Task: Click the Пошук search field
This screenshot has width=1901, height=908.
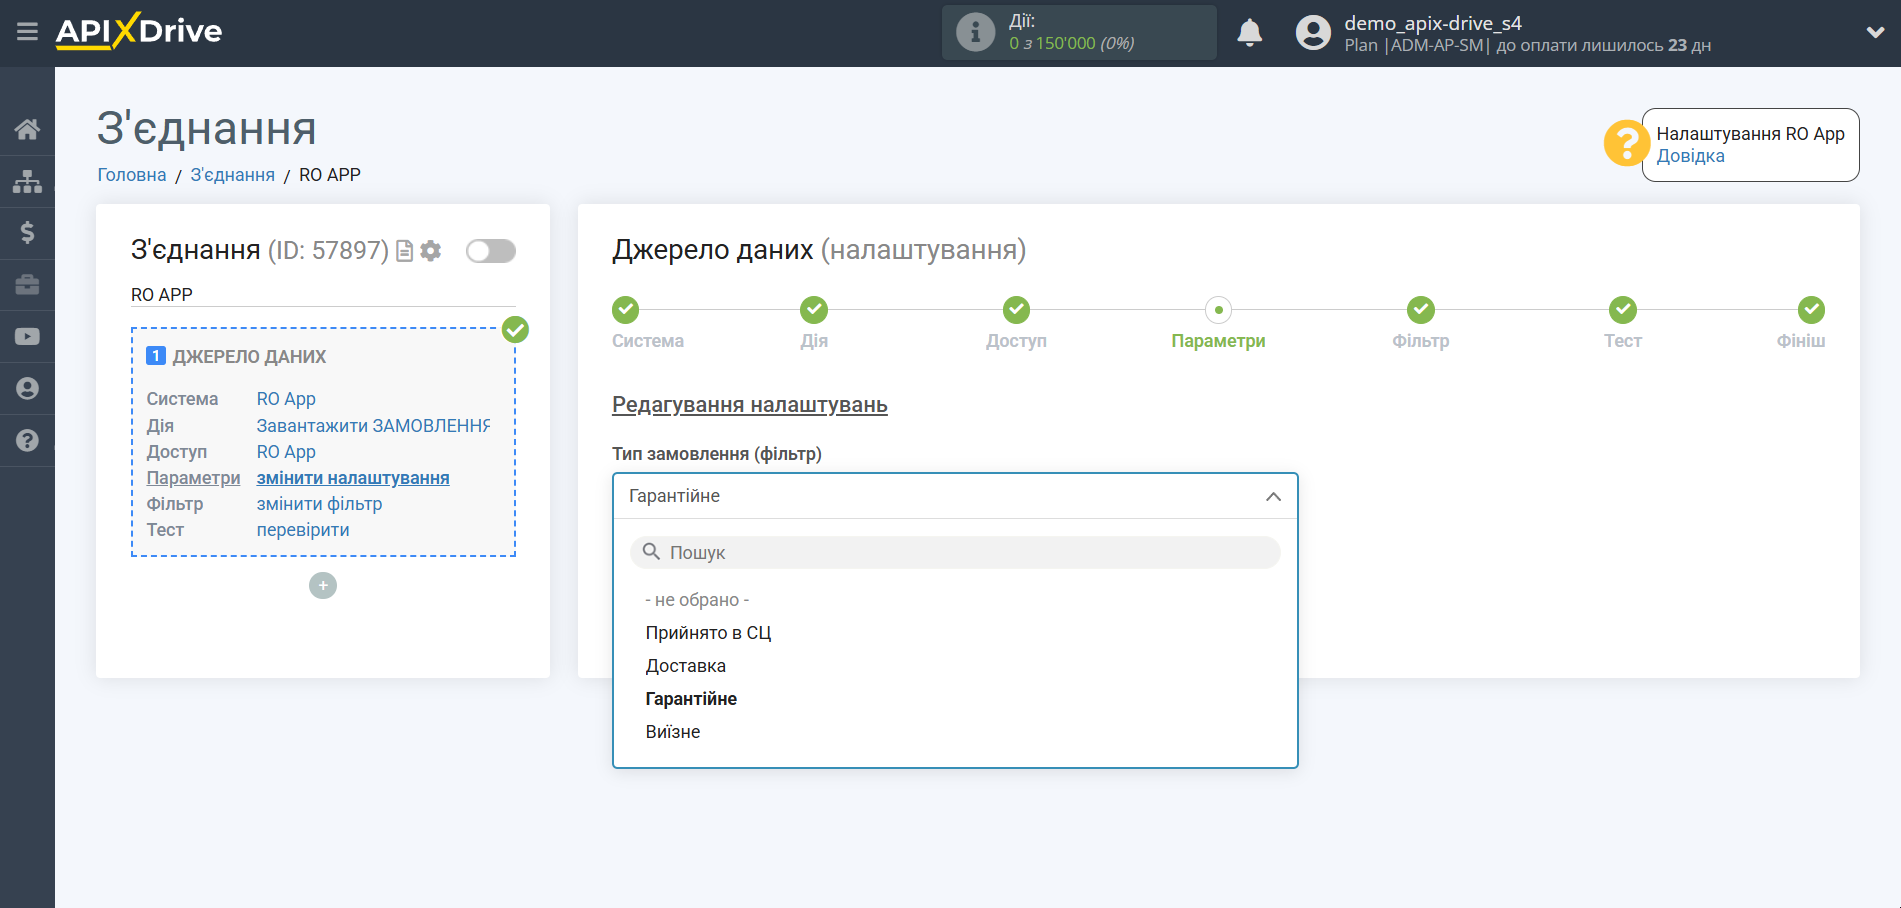Action: [953, 552]
